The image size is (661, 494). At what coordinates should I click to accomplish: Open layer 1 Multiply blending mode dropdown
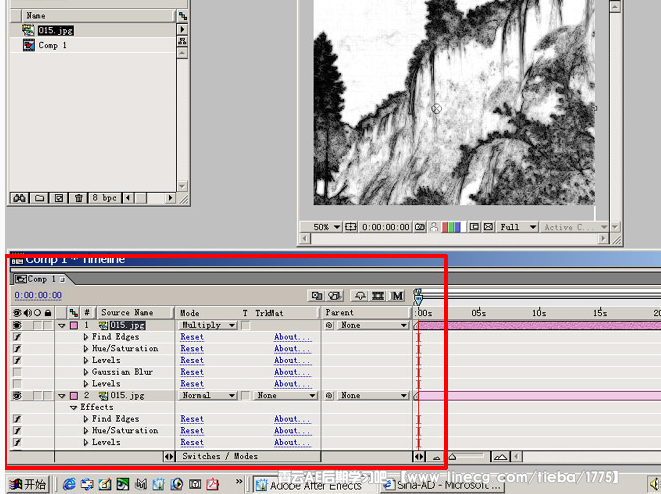point(207,325)
